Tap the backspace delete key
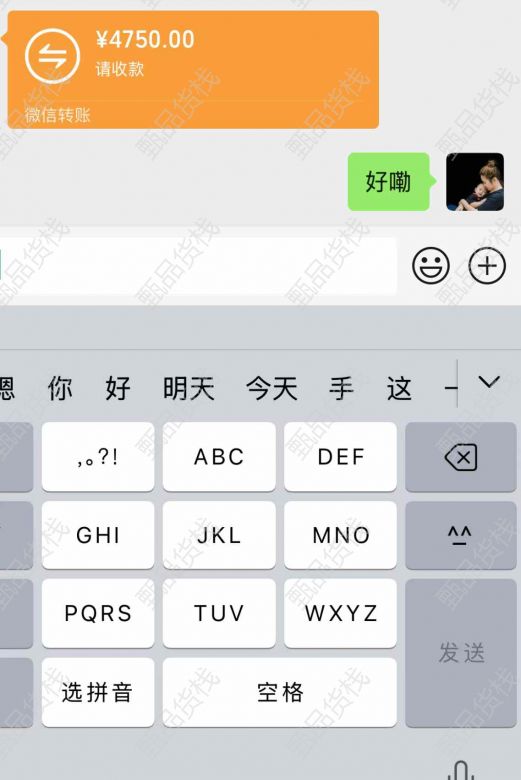 click(461, 457)
